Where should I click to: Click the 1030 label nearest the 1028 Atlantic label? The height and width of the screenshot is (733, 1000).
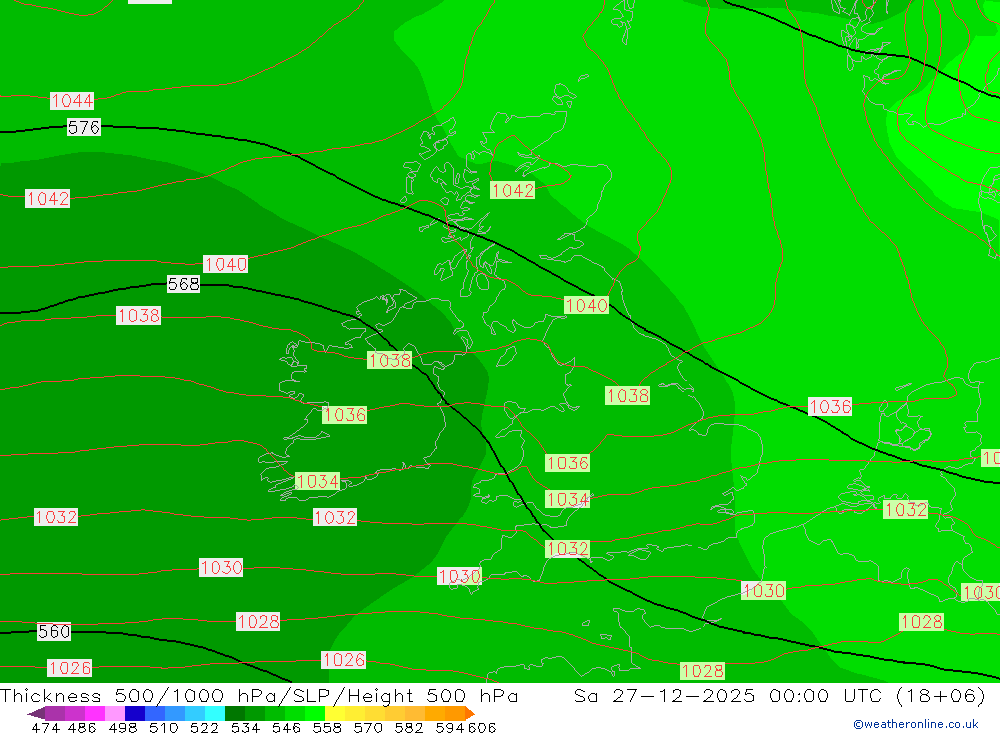(221, 567)
